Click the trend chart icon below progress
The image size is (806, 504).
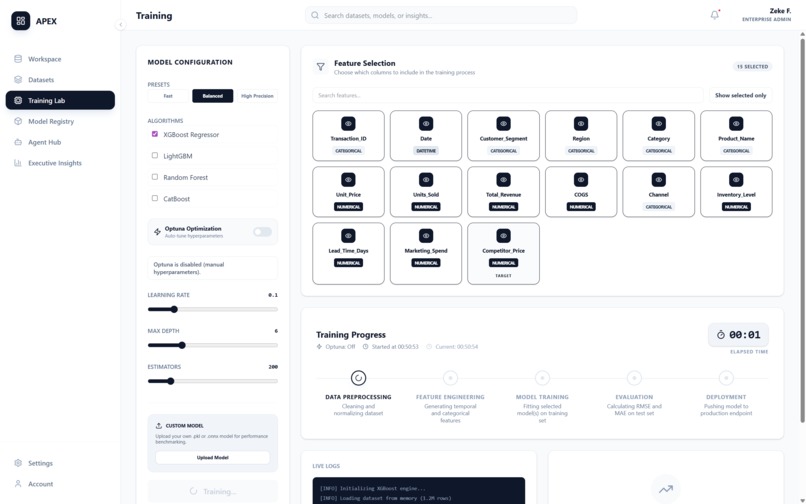tap(666, 489)
